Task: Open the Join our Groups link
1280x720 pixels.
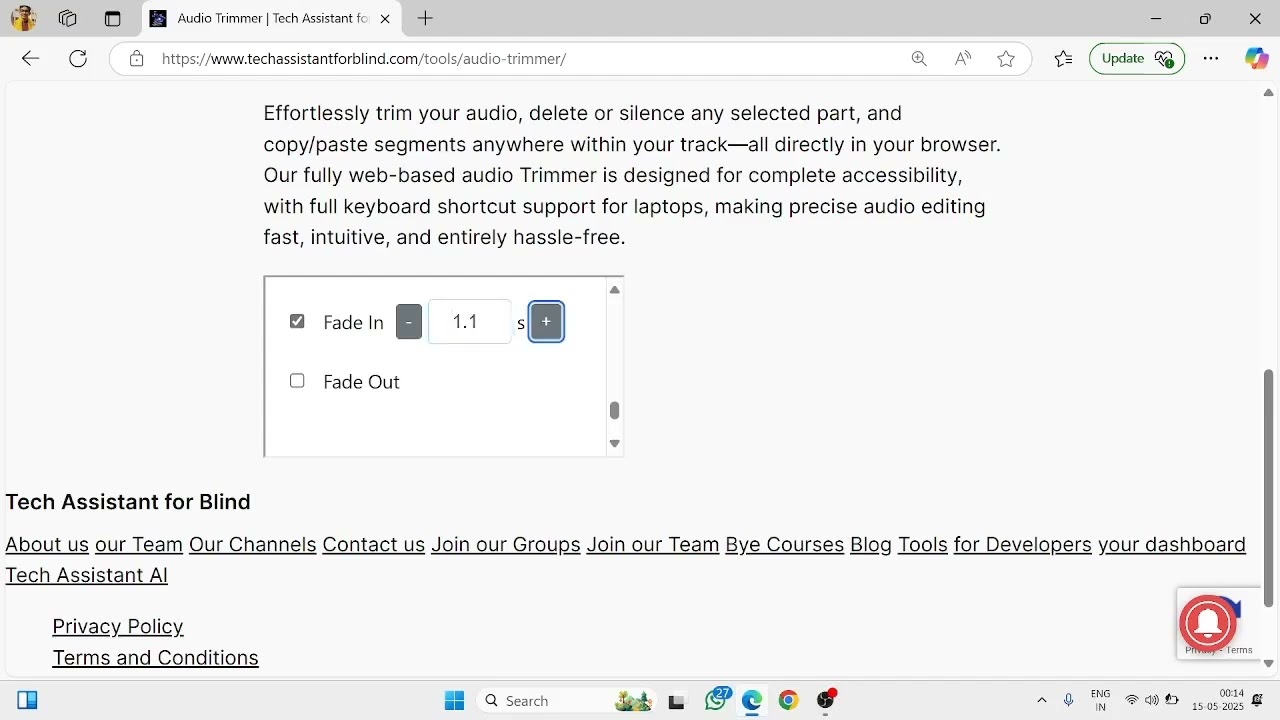Action: [x=505, y=544]
